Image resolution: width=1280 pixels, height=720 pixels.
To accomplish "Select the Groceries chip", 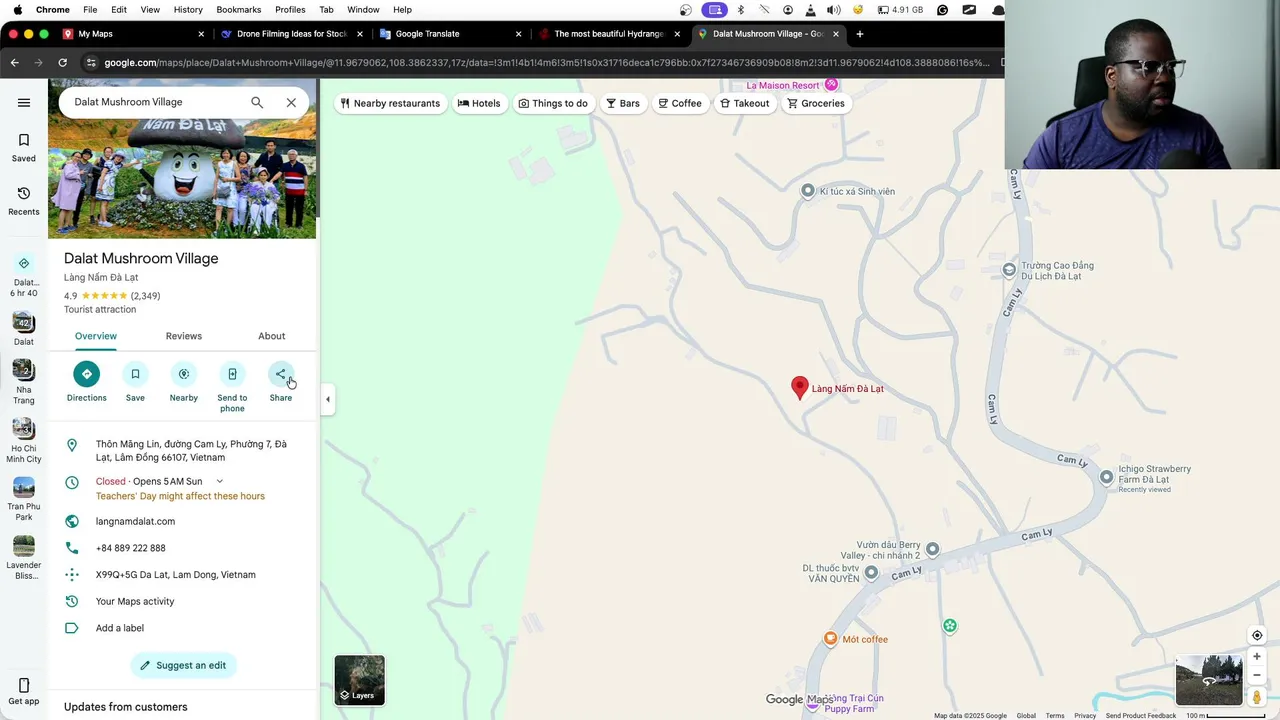I will pos(816,103).
